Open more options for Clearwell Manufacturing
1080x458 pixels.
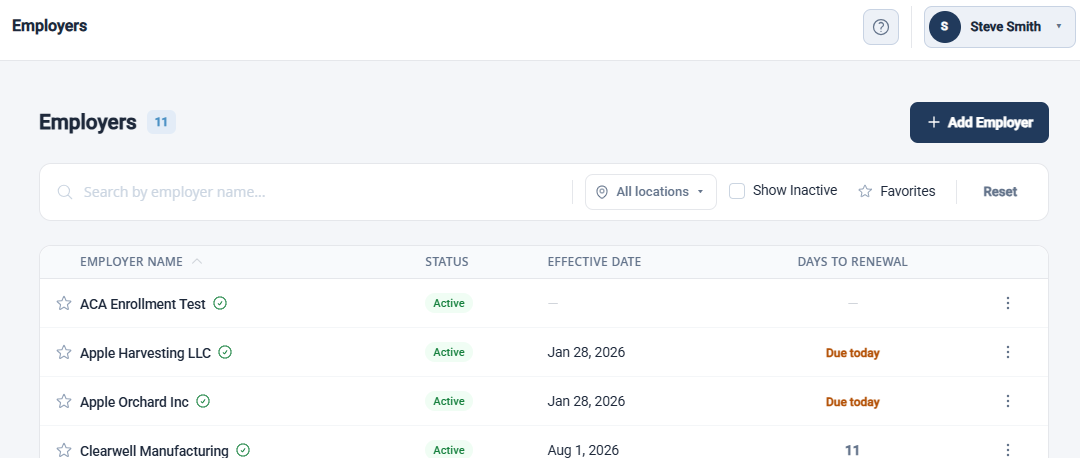tap(1008, 450)
